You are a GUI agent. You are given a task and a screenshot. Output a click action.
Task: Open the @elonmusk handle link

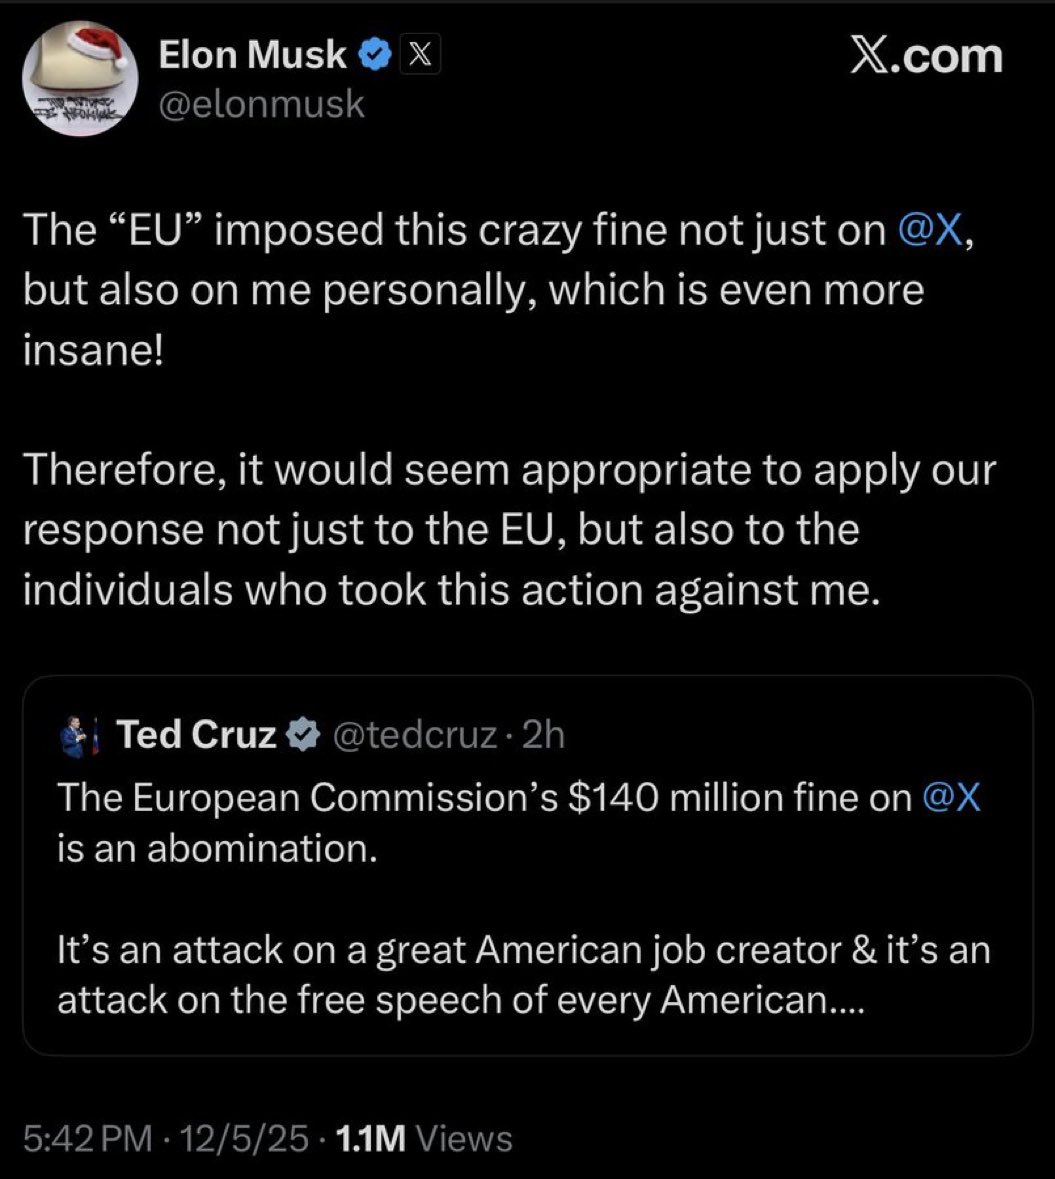(262, 104)
